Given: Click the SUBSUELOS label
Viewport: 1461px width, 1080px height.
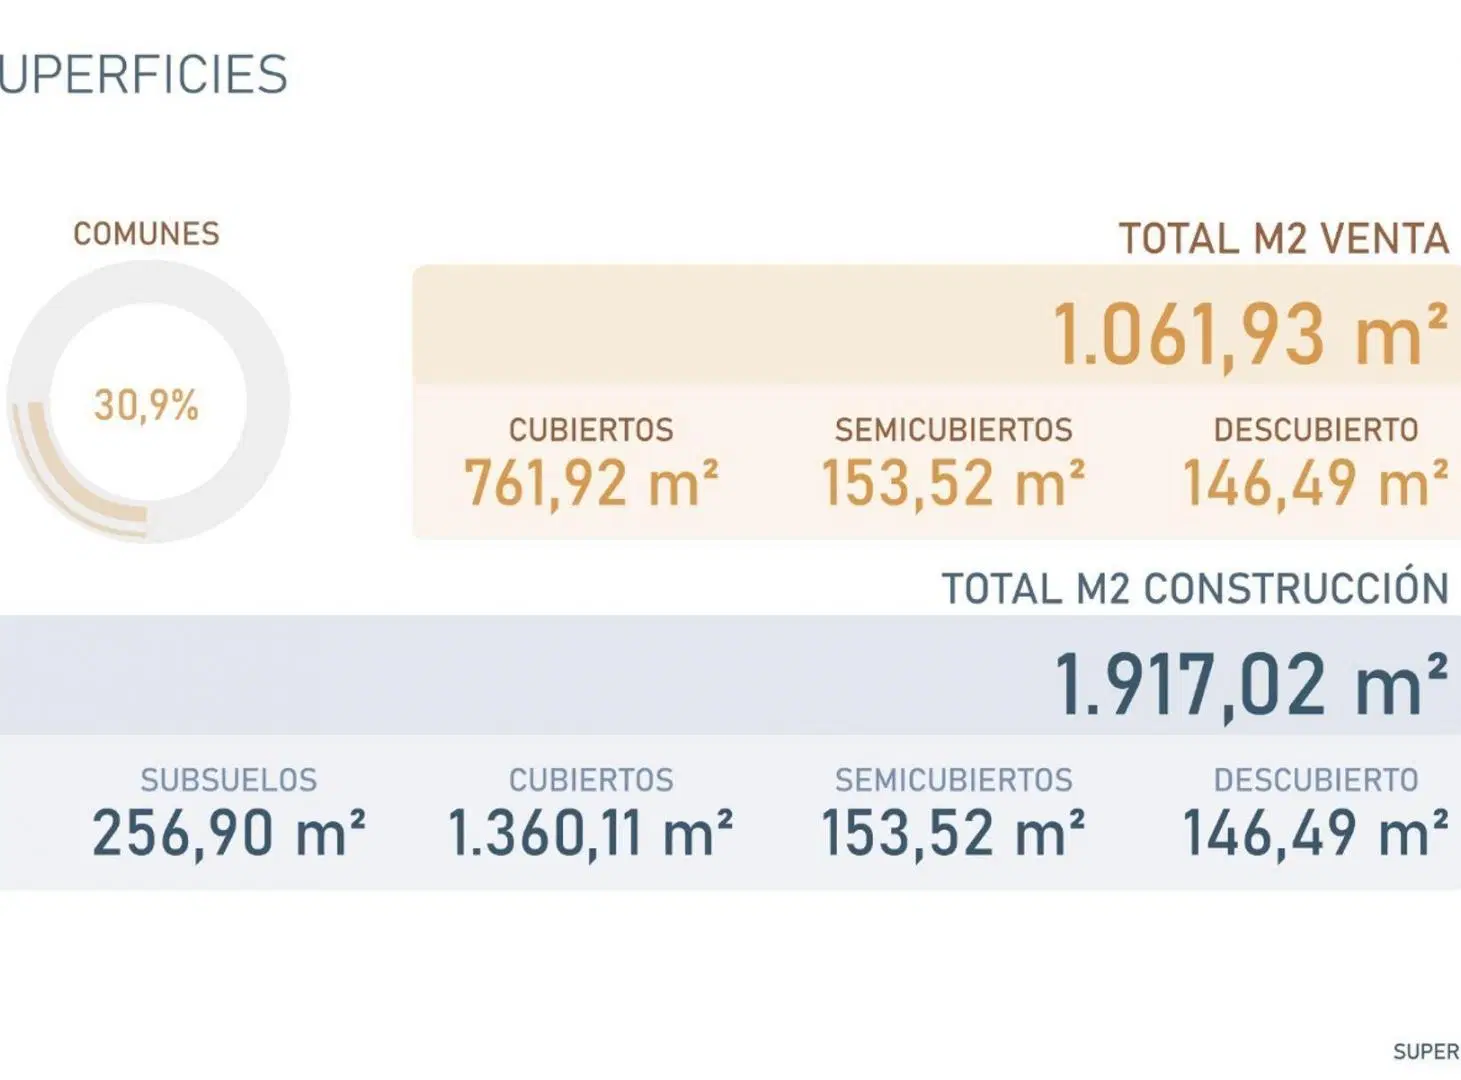Looking at the screenshot, I should [x=229, y=780].
